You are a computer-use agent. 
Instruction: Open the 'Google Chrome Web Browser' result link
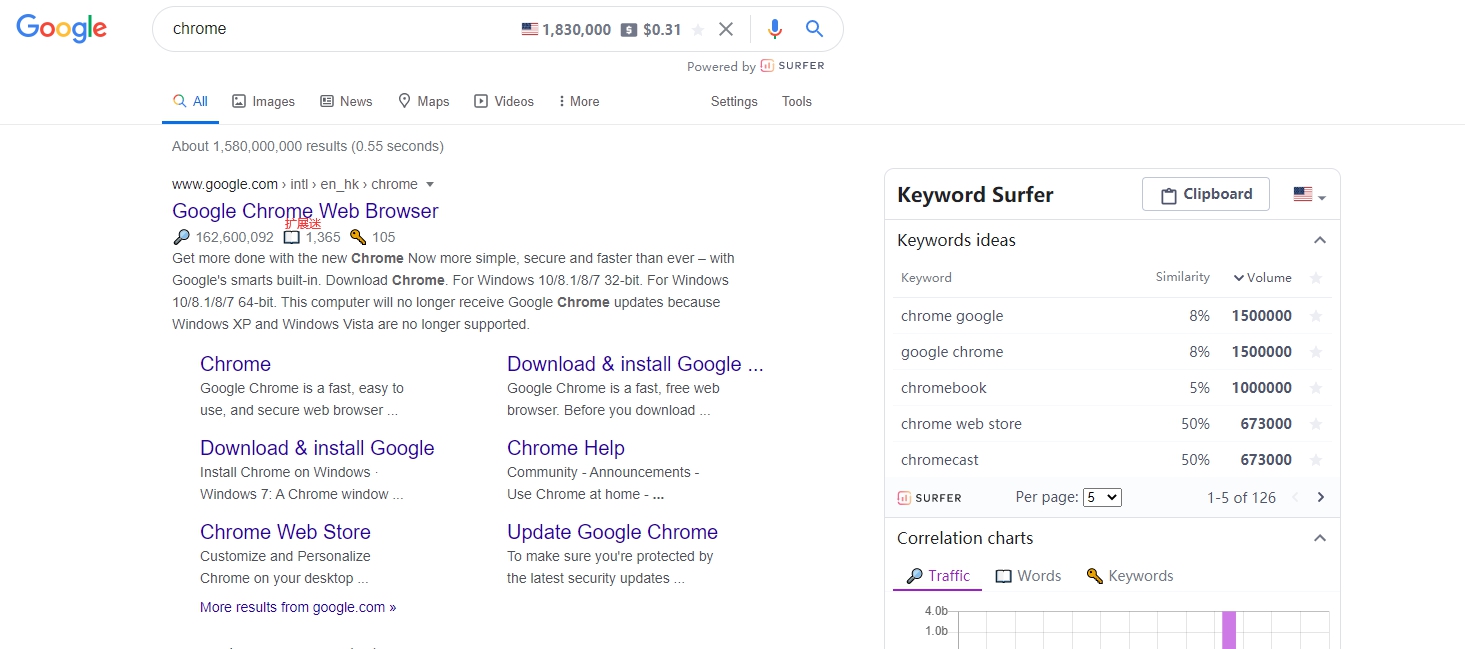click(x=305, y=211)
